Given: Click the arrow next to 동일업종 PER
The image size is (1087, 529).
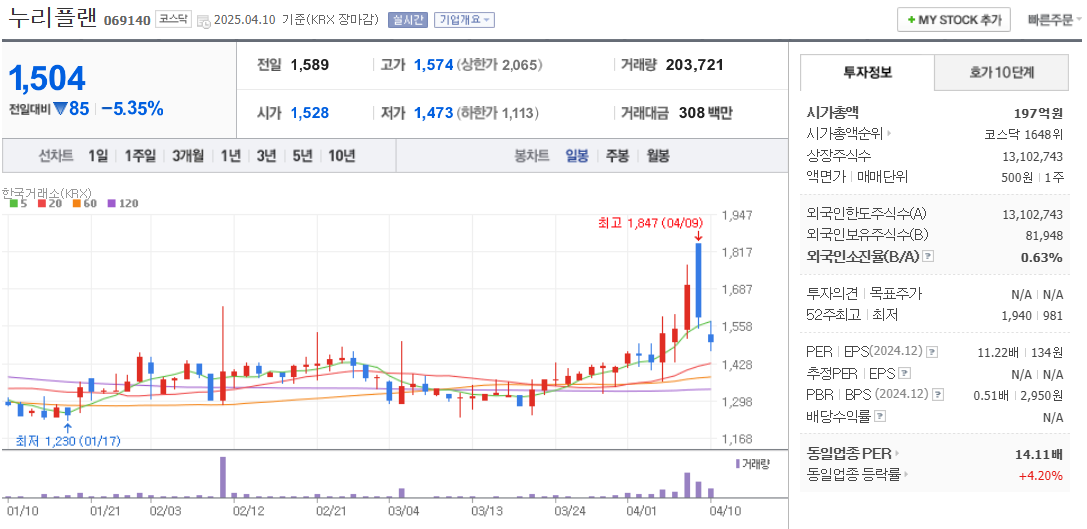Looking at the screenshot, I should (x=897, y=454).
